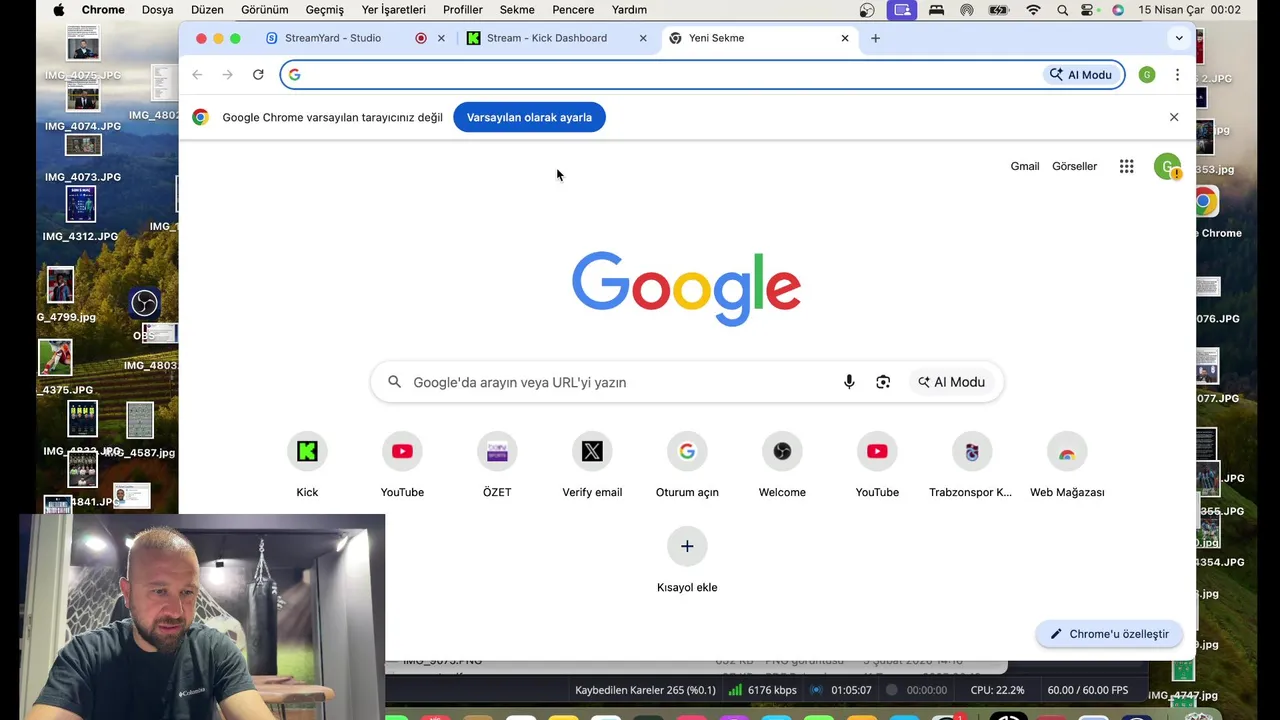Open Siri from the menu bar

(1118, 10)
